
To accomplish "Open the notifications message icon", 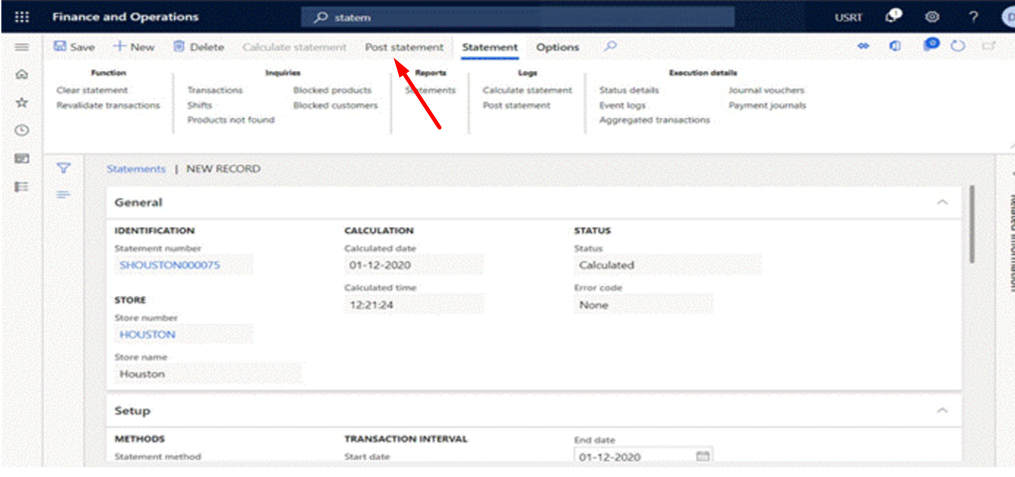I will (x=894, y=17).
